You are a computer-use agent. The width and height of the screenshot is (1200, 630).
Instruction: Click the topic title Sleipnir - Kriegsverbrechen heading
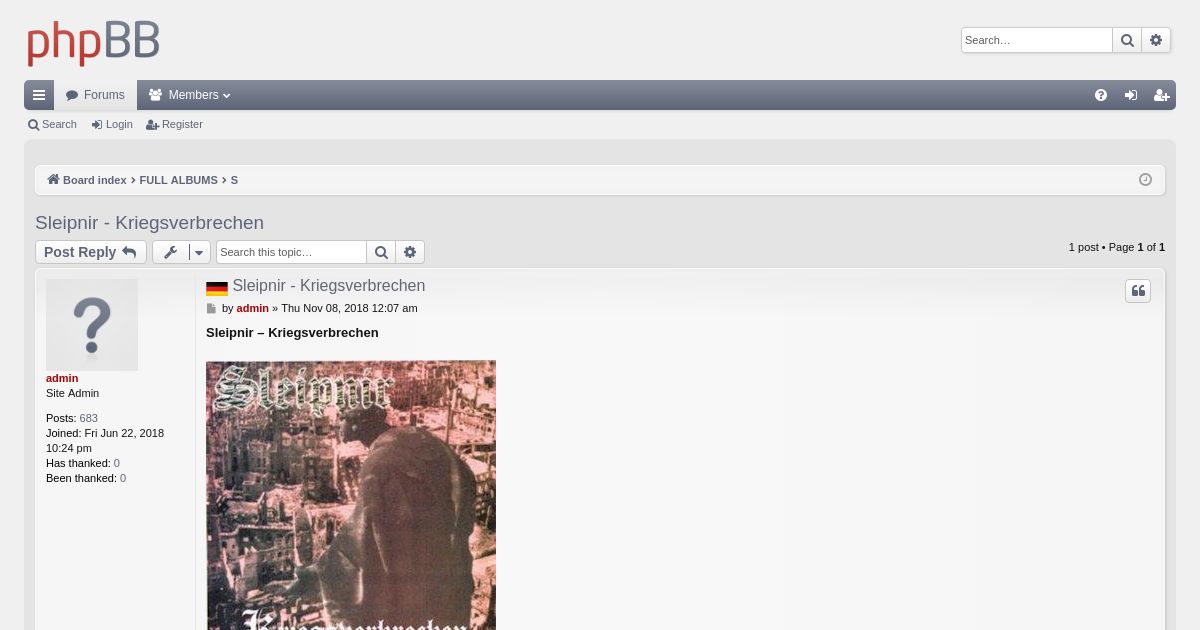pyautogui.click(x=149, y=223)
